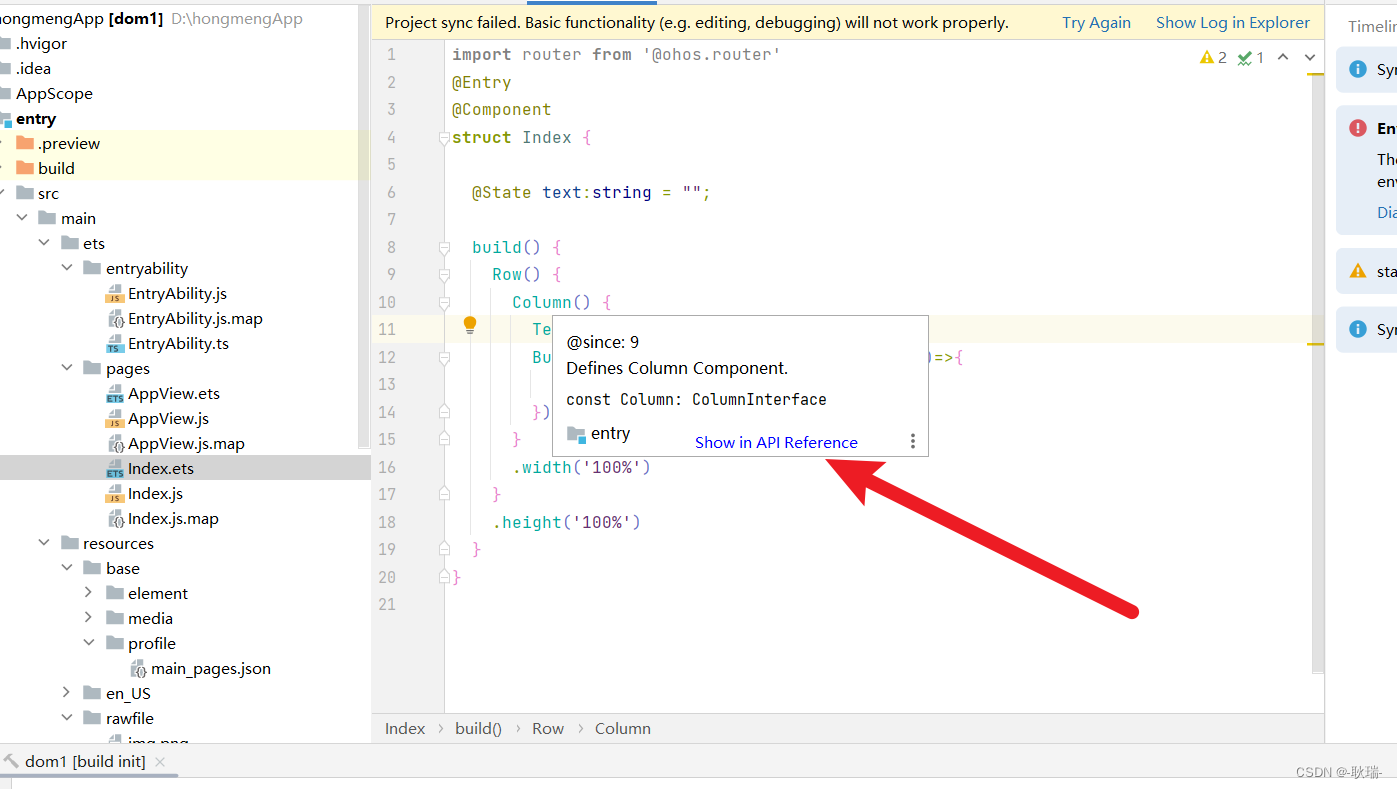Viewport: 1397px width, 789px height.
Task: Click the Column() keyword on line 10
Action: pos(552,302)
